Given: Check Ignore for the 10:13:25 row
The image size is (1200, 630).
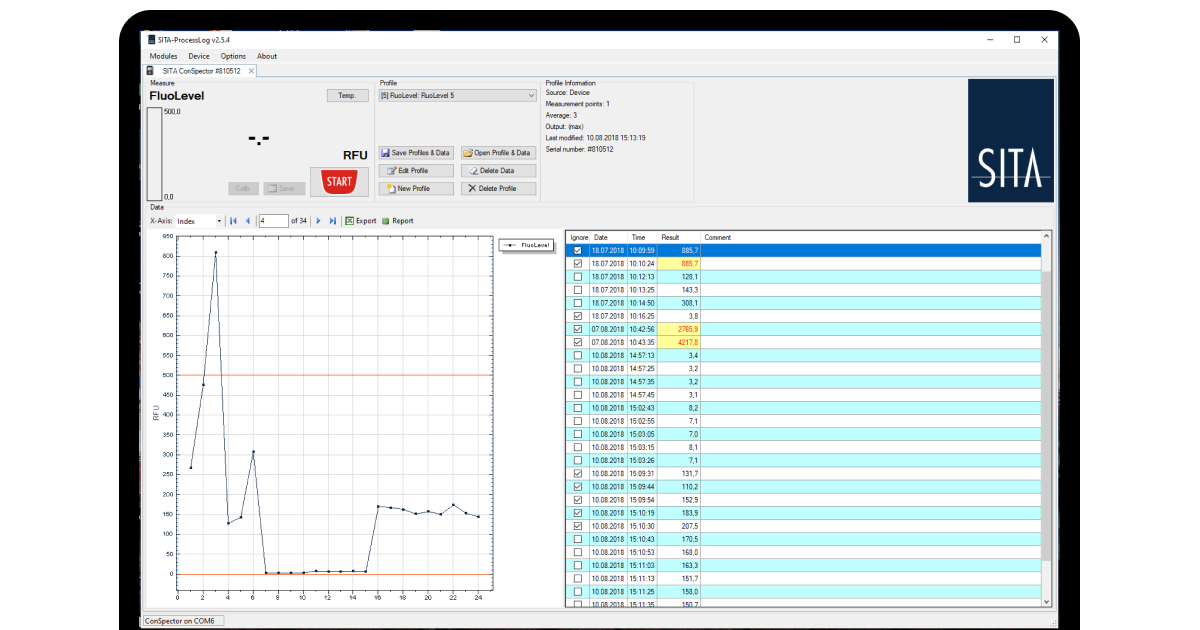Looking at the screenshot, I should pyautogui.click(x=577, y=289).
